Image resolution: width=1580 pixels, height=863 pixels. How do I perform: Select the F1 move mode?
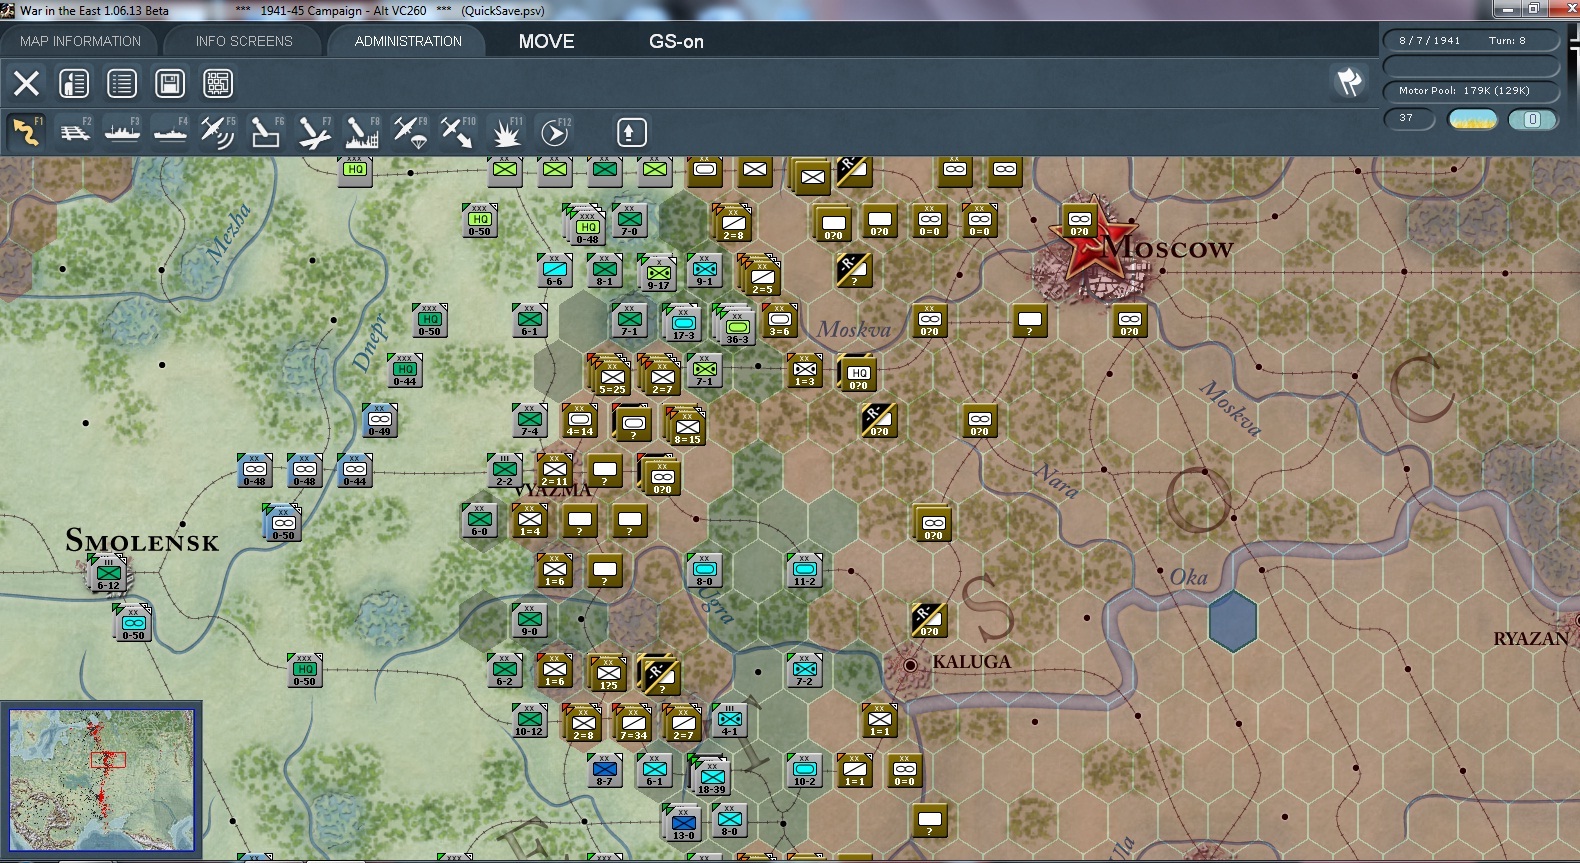[x=26, y=132]
